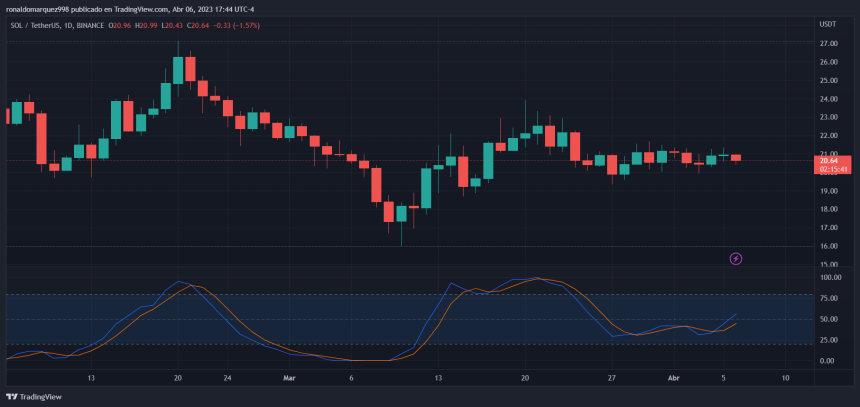Click the USDT currency label
The height and width of the screenshot is (407, 860).
point(827,23)
